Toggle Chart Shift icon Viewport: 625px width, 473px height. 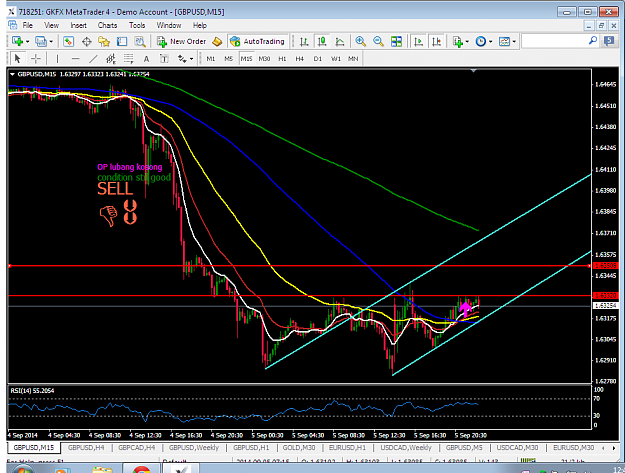point(436,41)
